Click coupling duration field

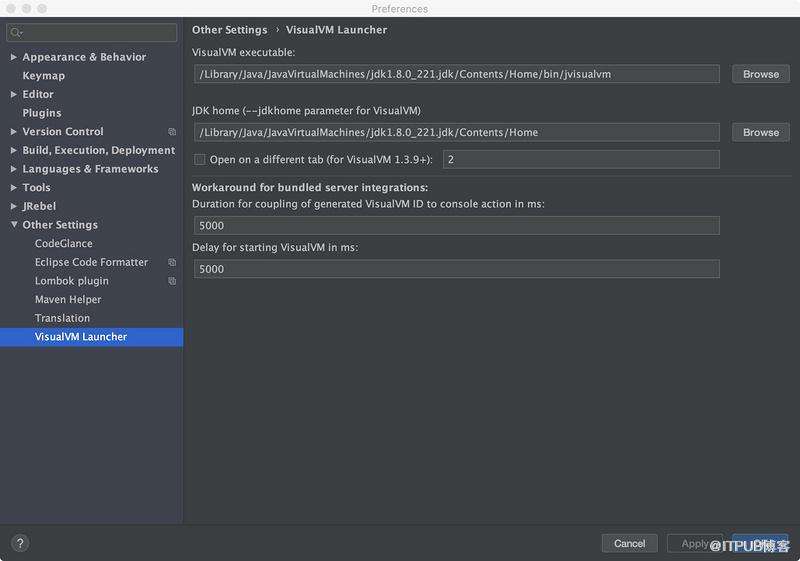click(x=457, y=225)
